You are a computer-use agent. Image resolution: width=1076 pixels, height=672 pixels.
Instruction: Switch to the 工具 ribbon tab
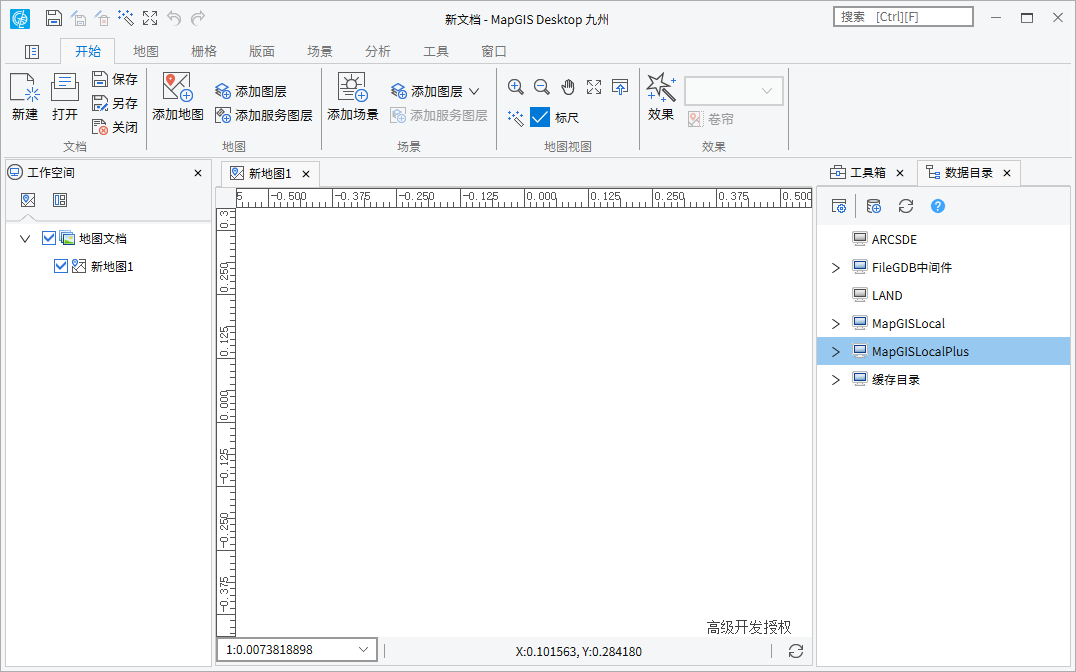click(436, 51)
